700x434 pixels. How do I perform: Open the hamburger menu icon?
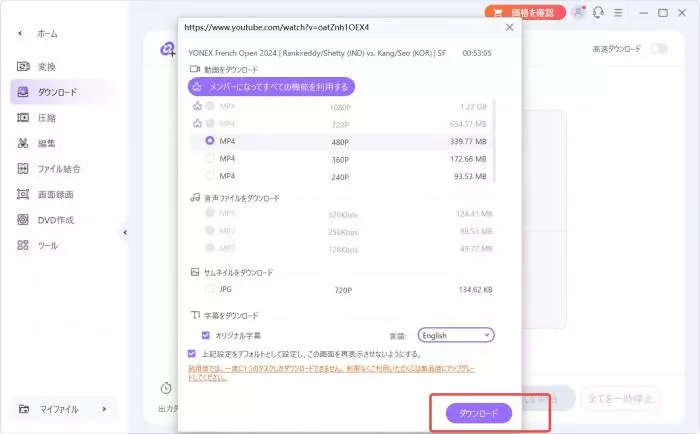pyautogui.click(x=618, y=13)
